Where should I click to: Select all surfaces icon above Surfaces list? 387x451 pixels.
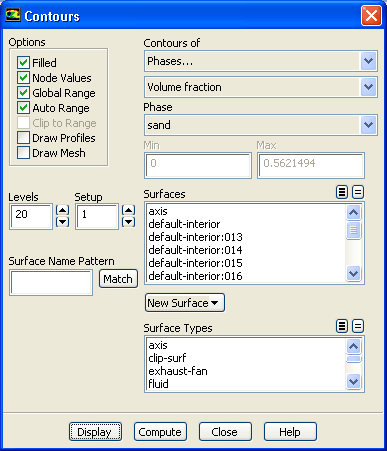point(342,192)
